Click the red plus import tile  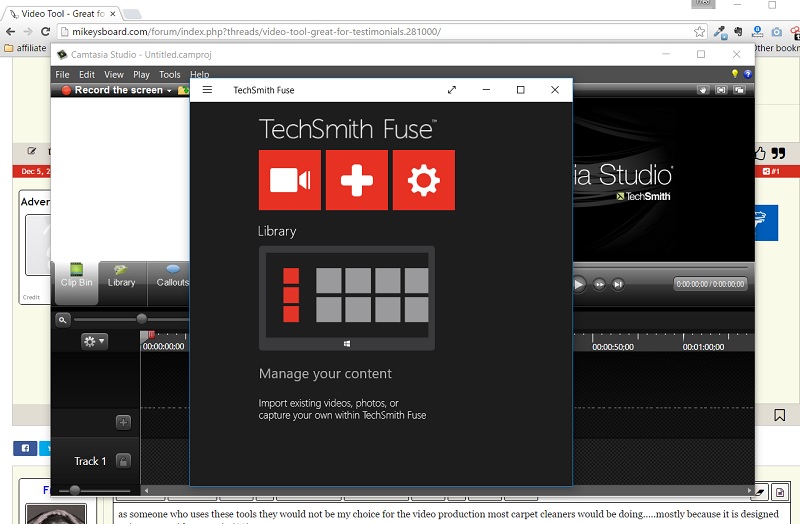[357, 180]
